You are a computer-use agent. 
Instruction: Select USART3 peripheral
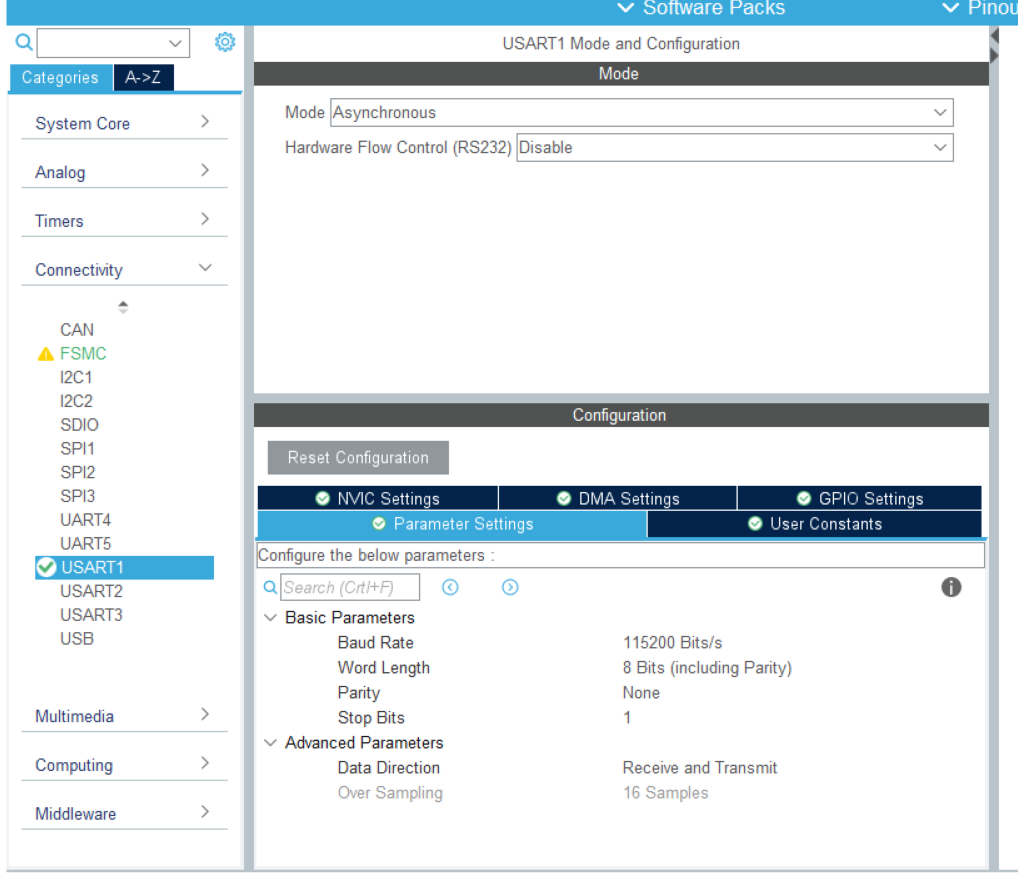coord(92,615)
